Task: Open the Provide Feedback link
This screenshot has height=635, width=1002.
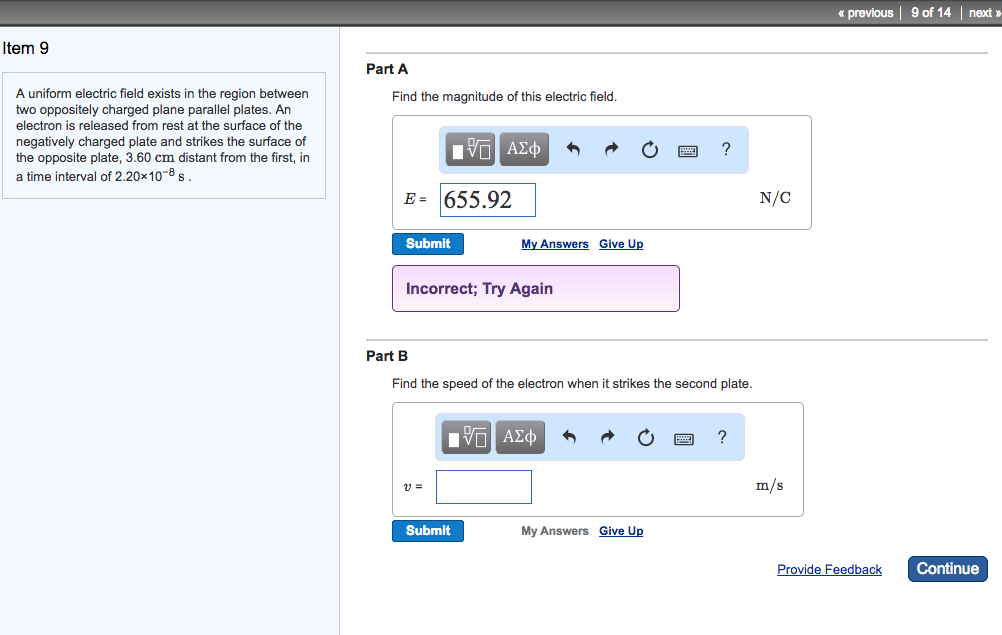Action: (x=829, y=569)
